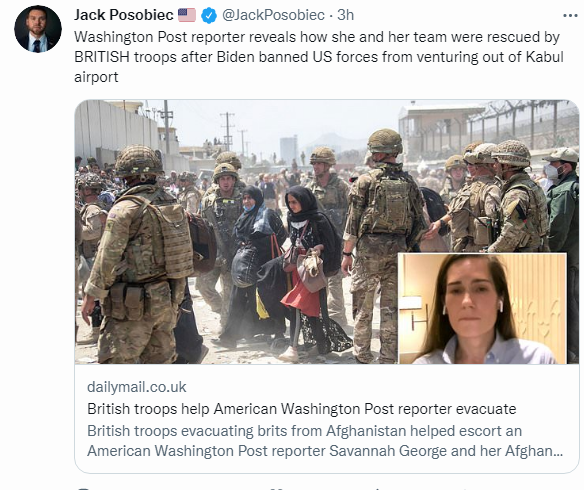Click the blue verified checkmark badge
Image resolution: width=584 pixels, height=490 pixels.
click(209, 16)
